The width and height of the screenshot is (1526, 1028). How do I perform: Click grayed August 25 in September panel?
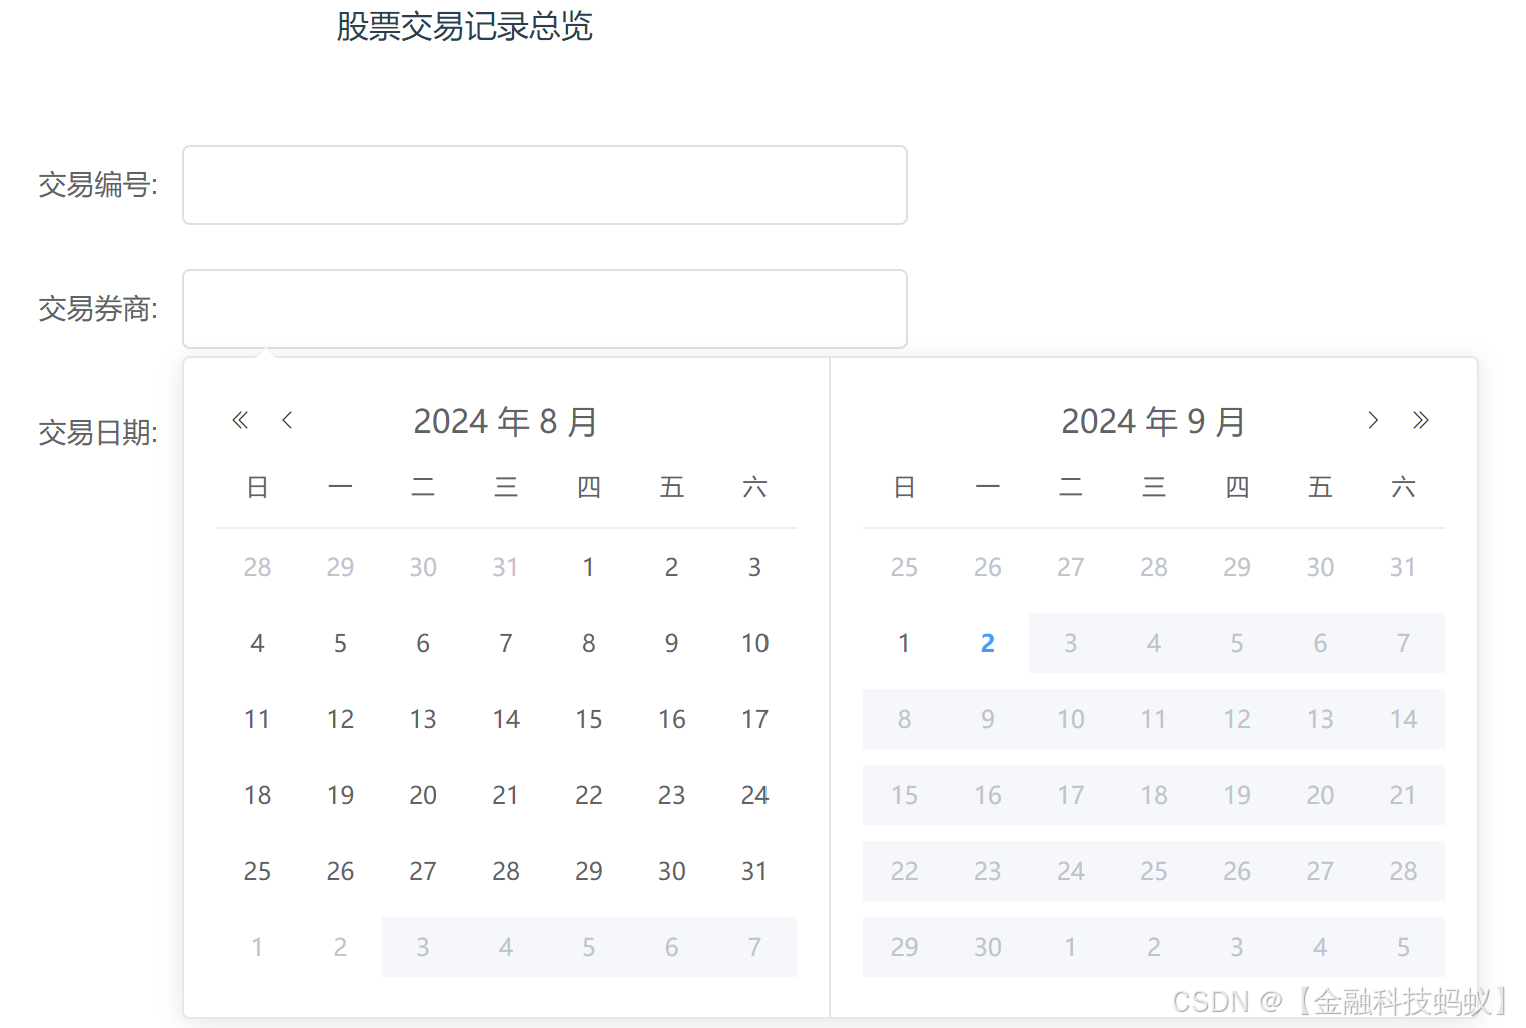click(904, 567)
